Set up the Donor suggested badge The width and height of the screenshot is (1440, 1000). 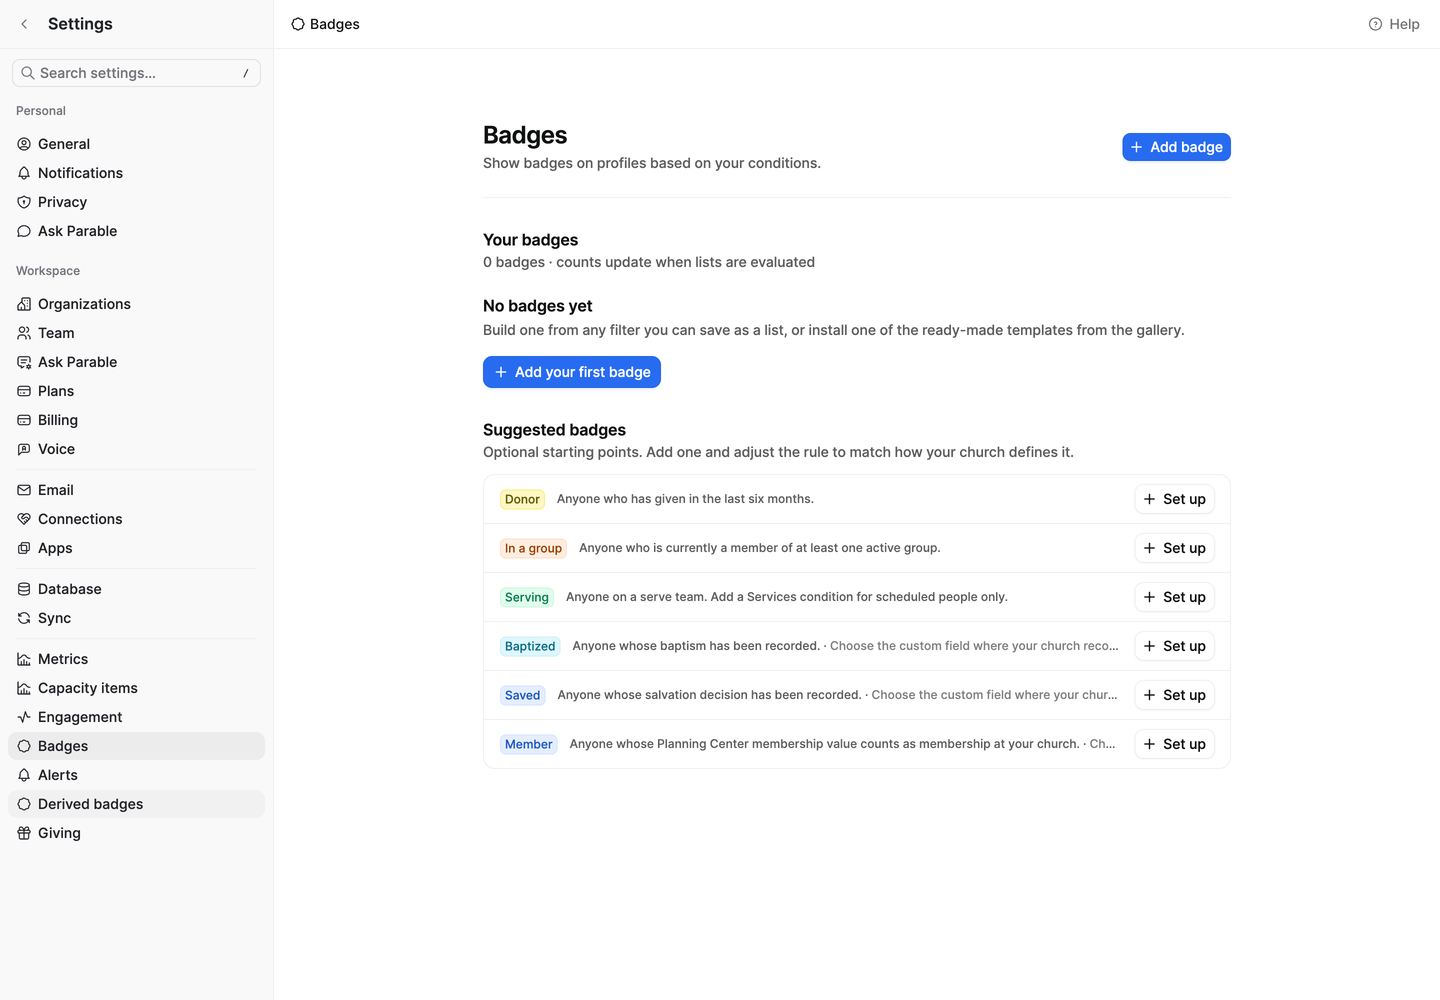(x=1175, y=499)
